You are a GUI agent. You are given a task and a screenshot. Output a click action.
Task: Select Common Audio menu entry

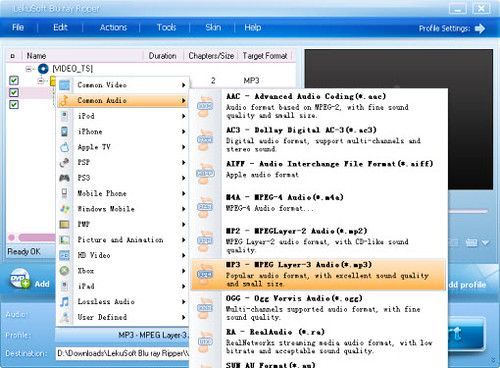(x=122, y=100)
